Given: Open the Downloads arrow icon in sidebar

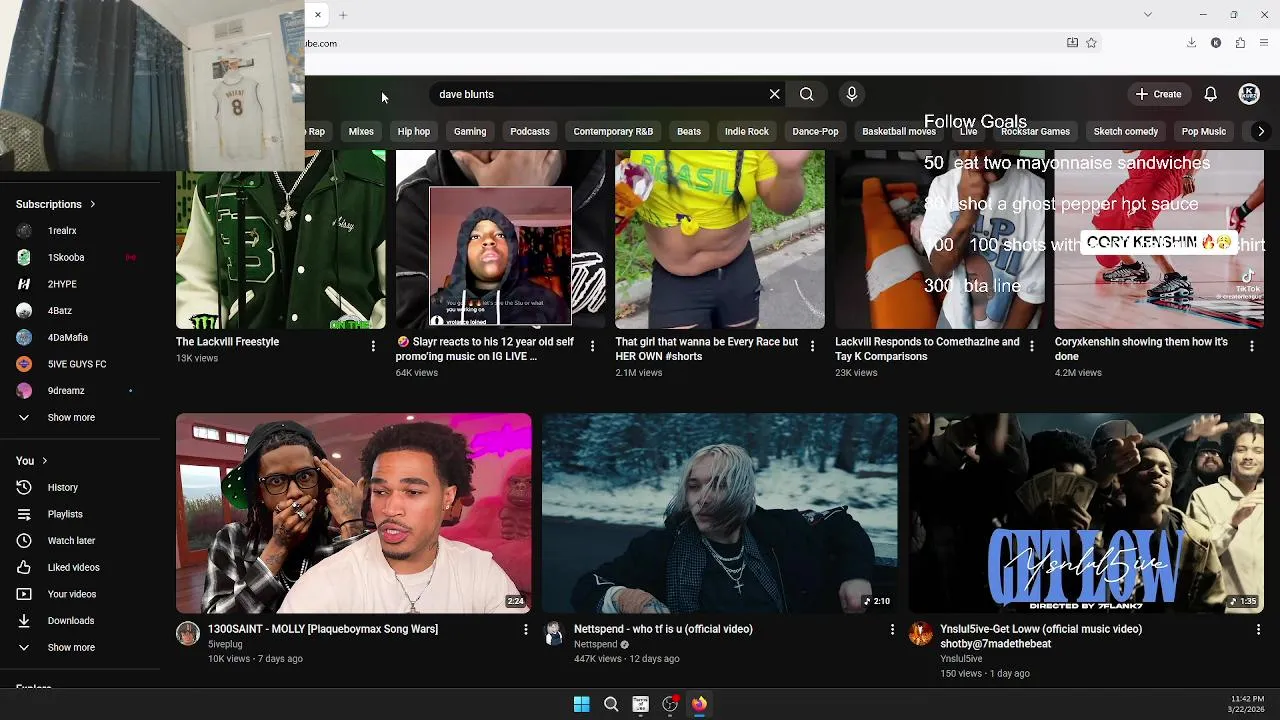Looking at the screenshot, I should 24,621.
